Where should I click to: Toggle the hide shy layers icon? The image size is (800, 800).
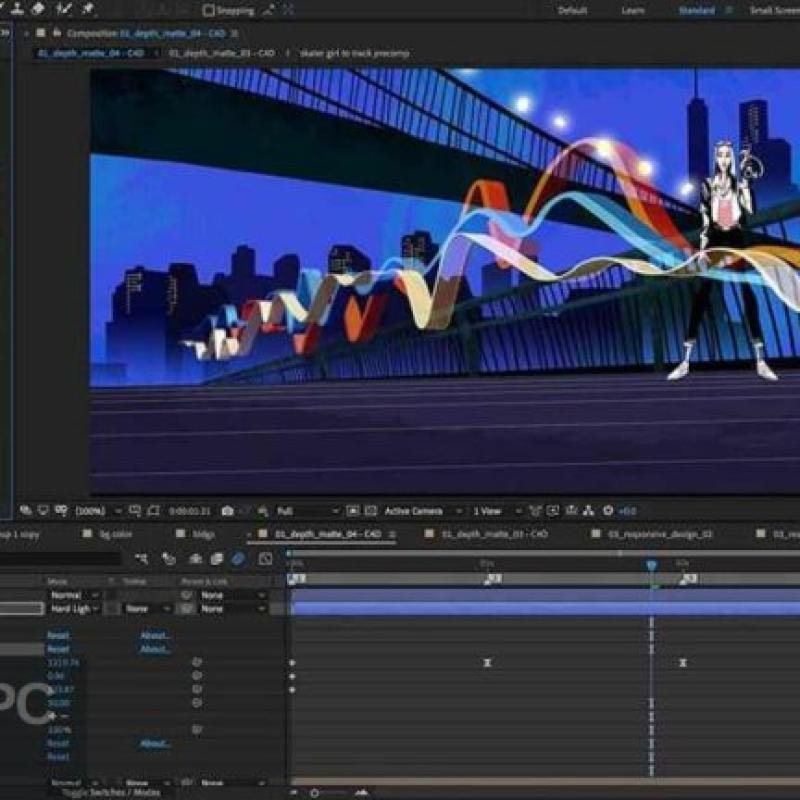(195, 559)
